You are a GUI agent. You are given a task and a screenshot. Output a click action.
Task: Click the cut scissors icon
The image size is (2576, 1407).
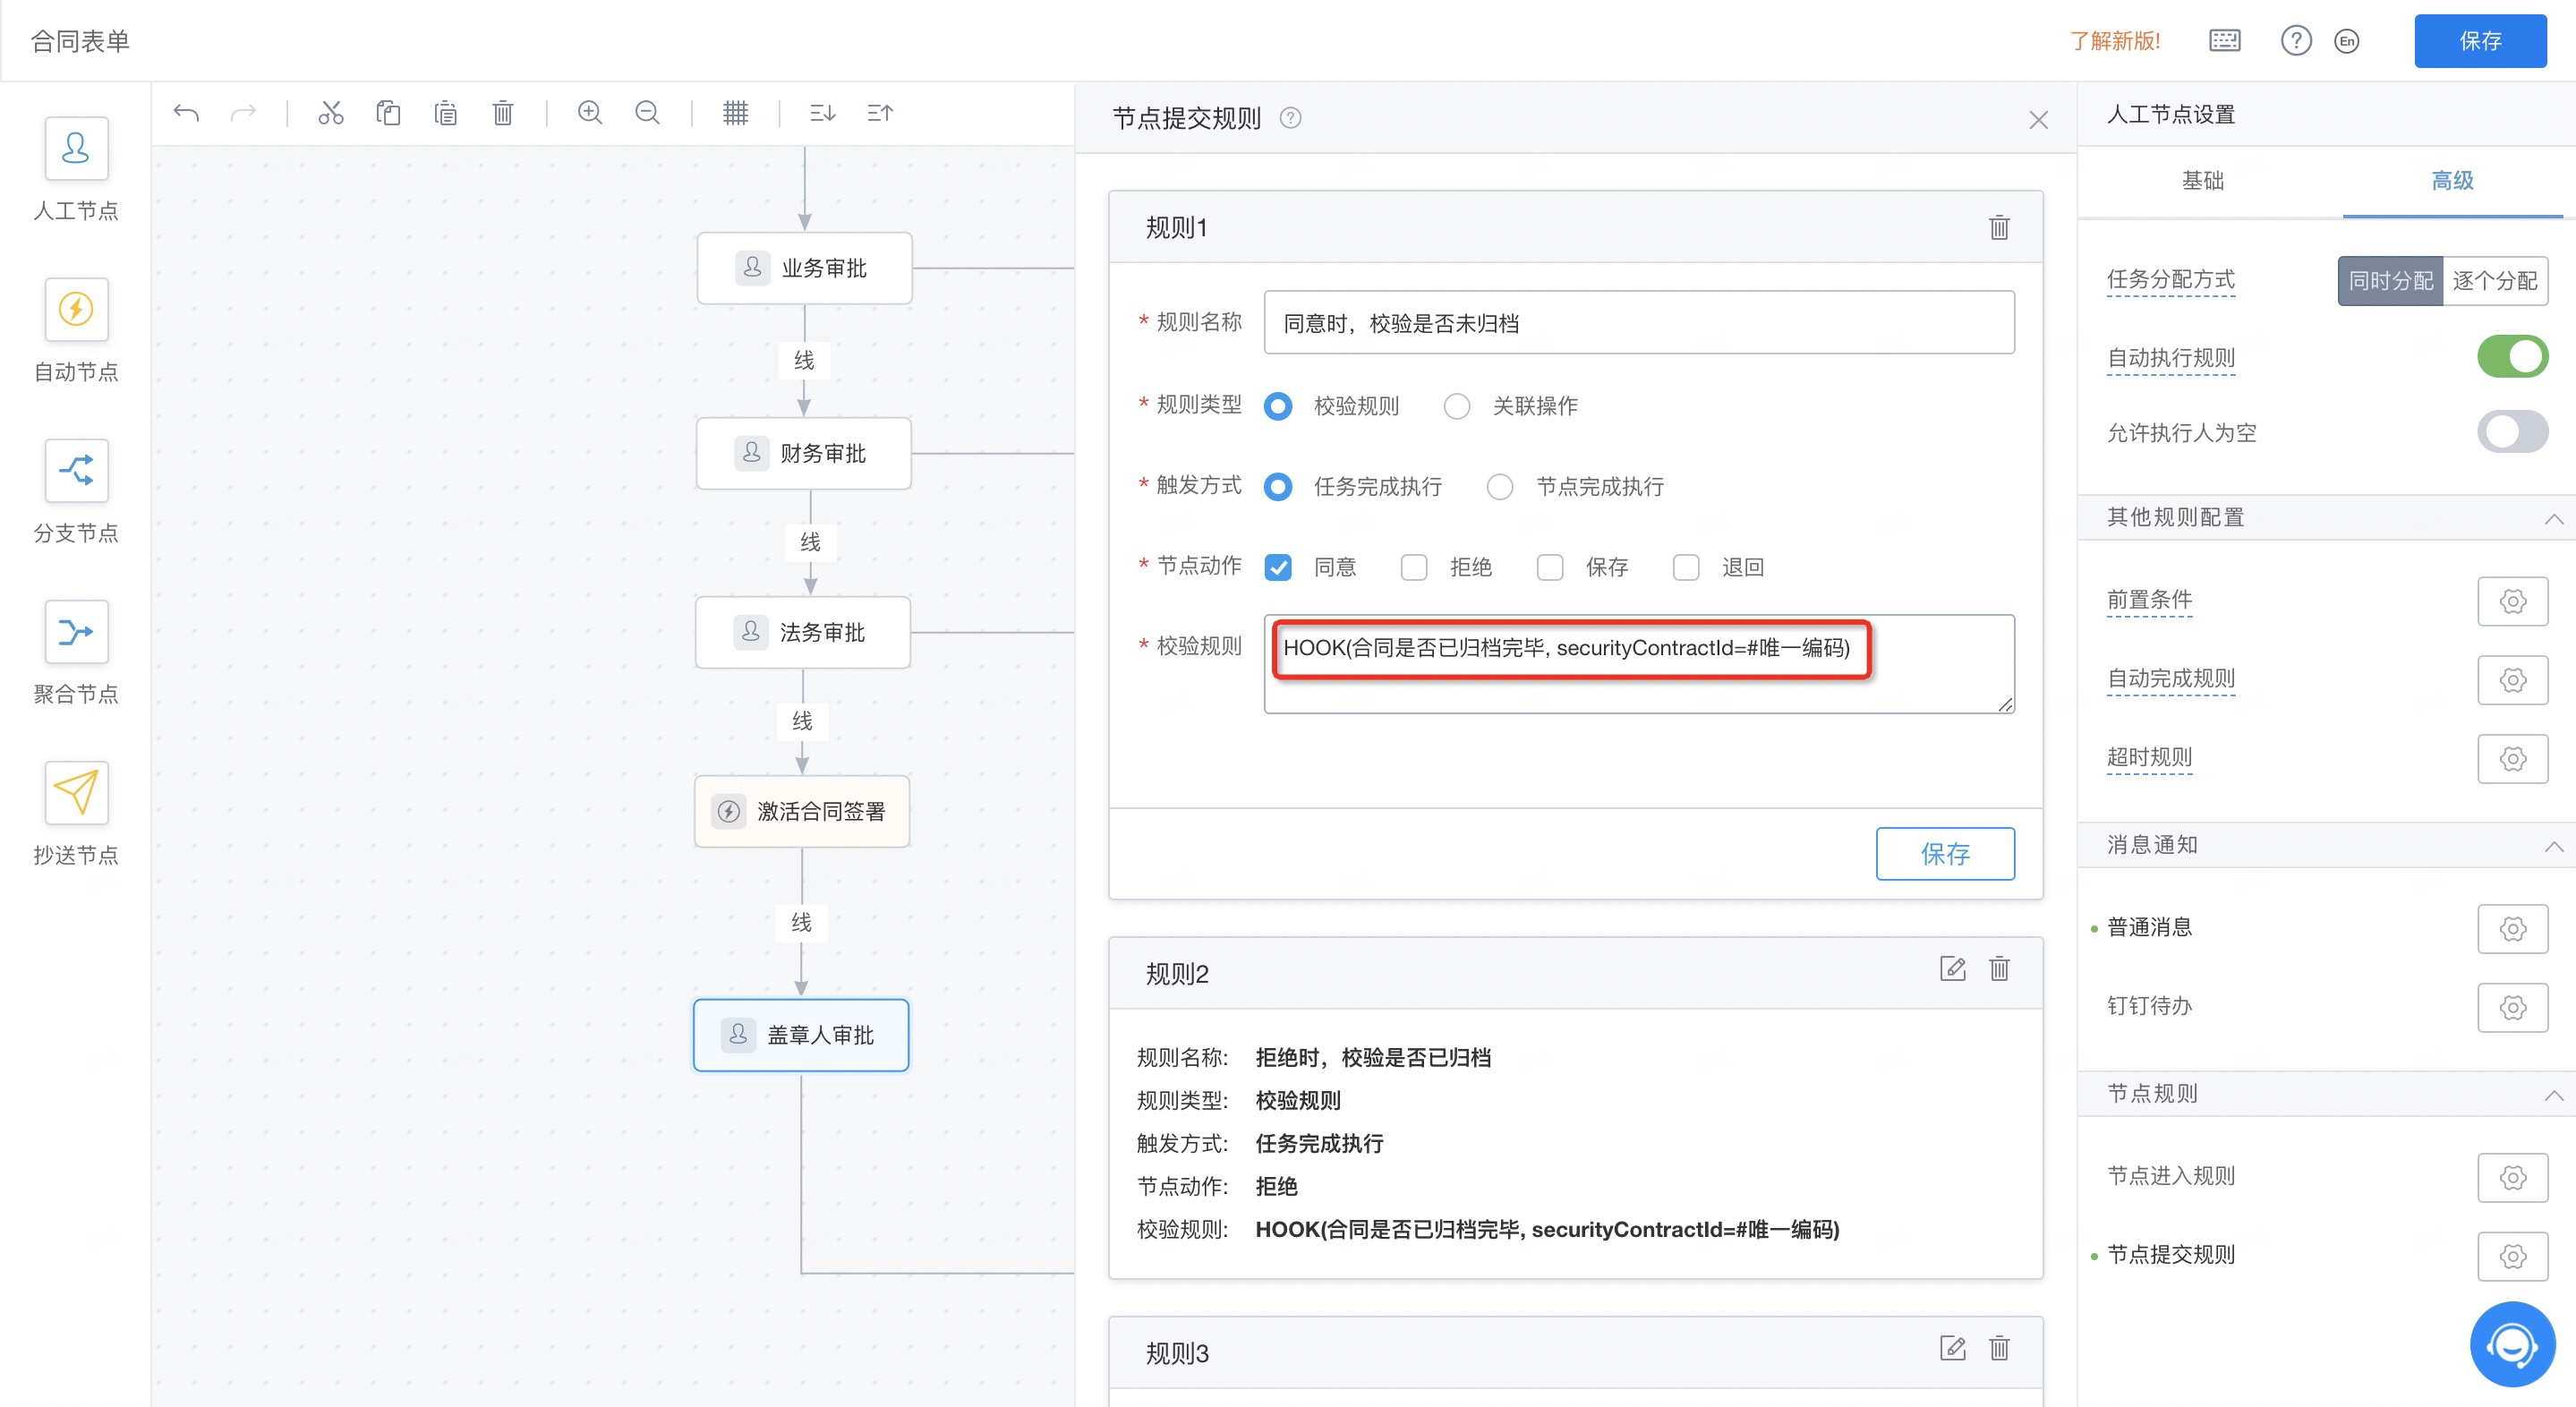tap(330, 113)
